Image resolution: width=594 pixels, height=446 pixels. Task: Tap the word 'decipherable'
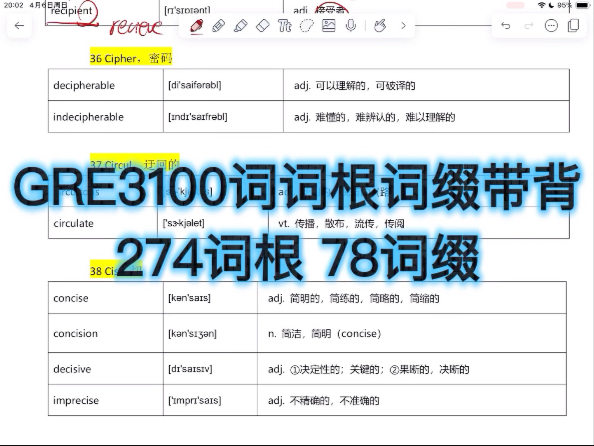(84, 85)
